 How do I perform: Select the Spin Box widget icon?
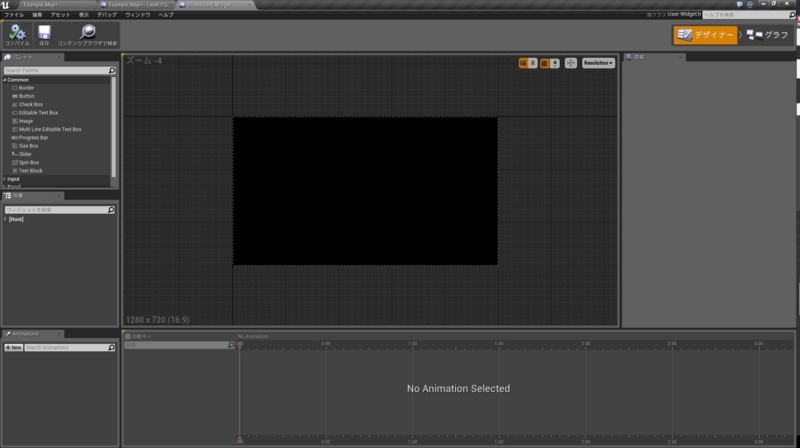(x=15, y=162)
